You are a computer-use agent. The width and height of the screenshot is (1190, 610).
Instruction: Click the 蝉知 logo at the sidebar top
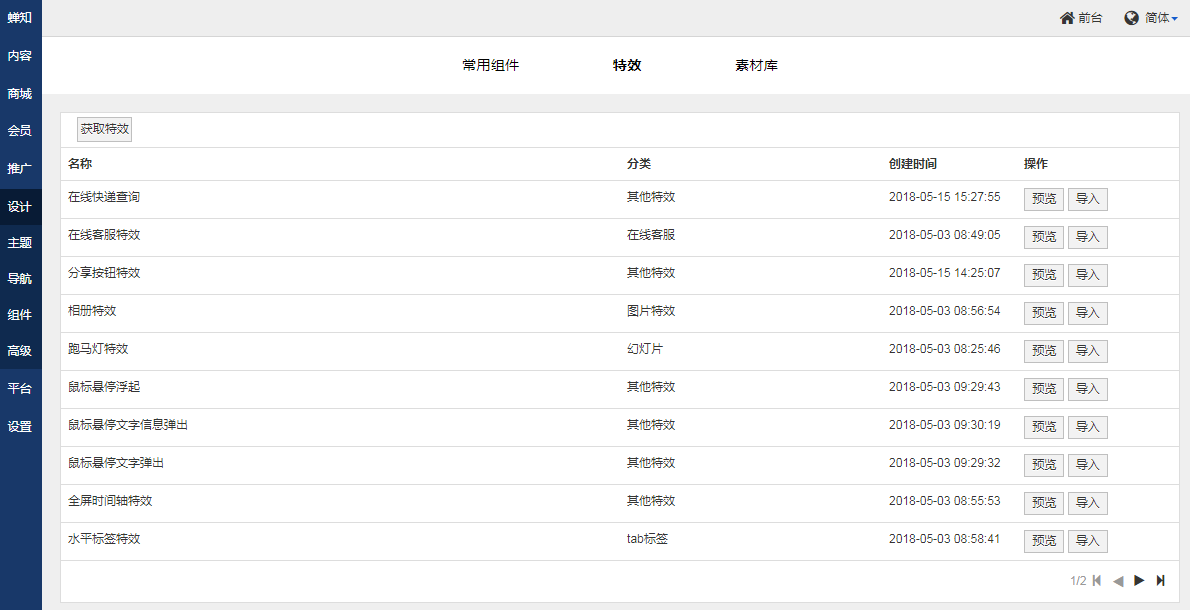click(x=20, y=18)
